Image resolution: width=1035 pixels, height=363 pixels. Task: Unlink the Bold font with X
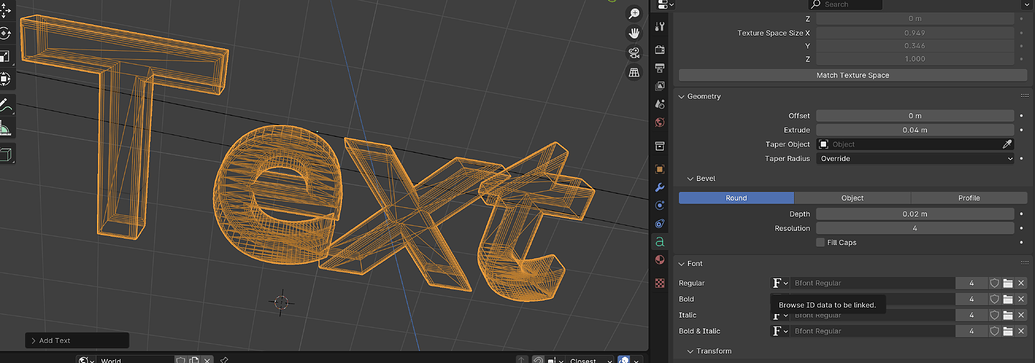click(1021, 299)
